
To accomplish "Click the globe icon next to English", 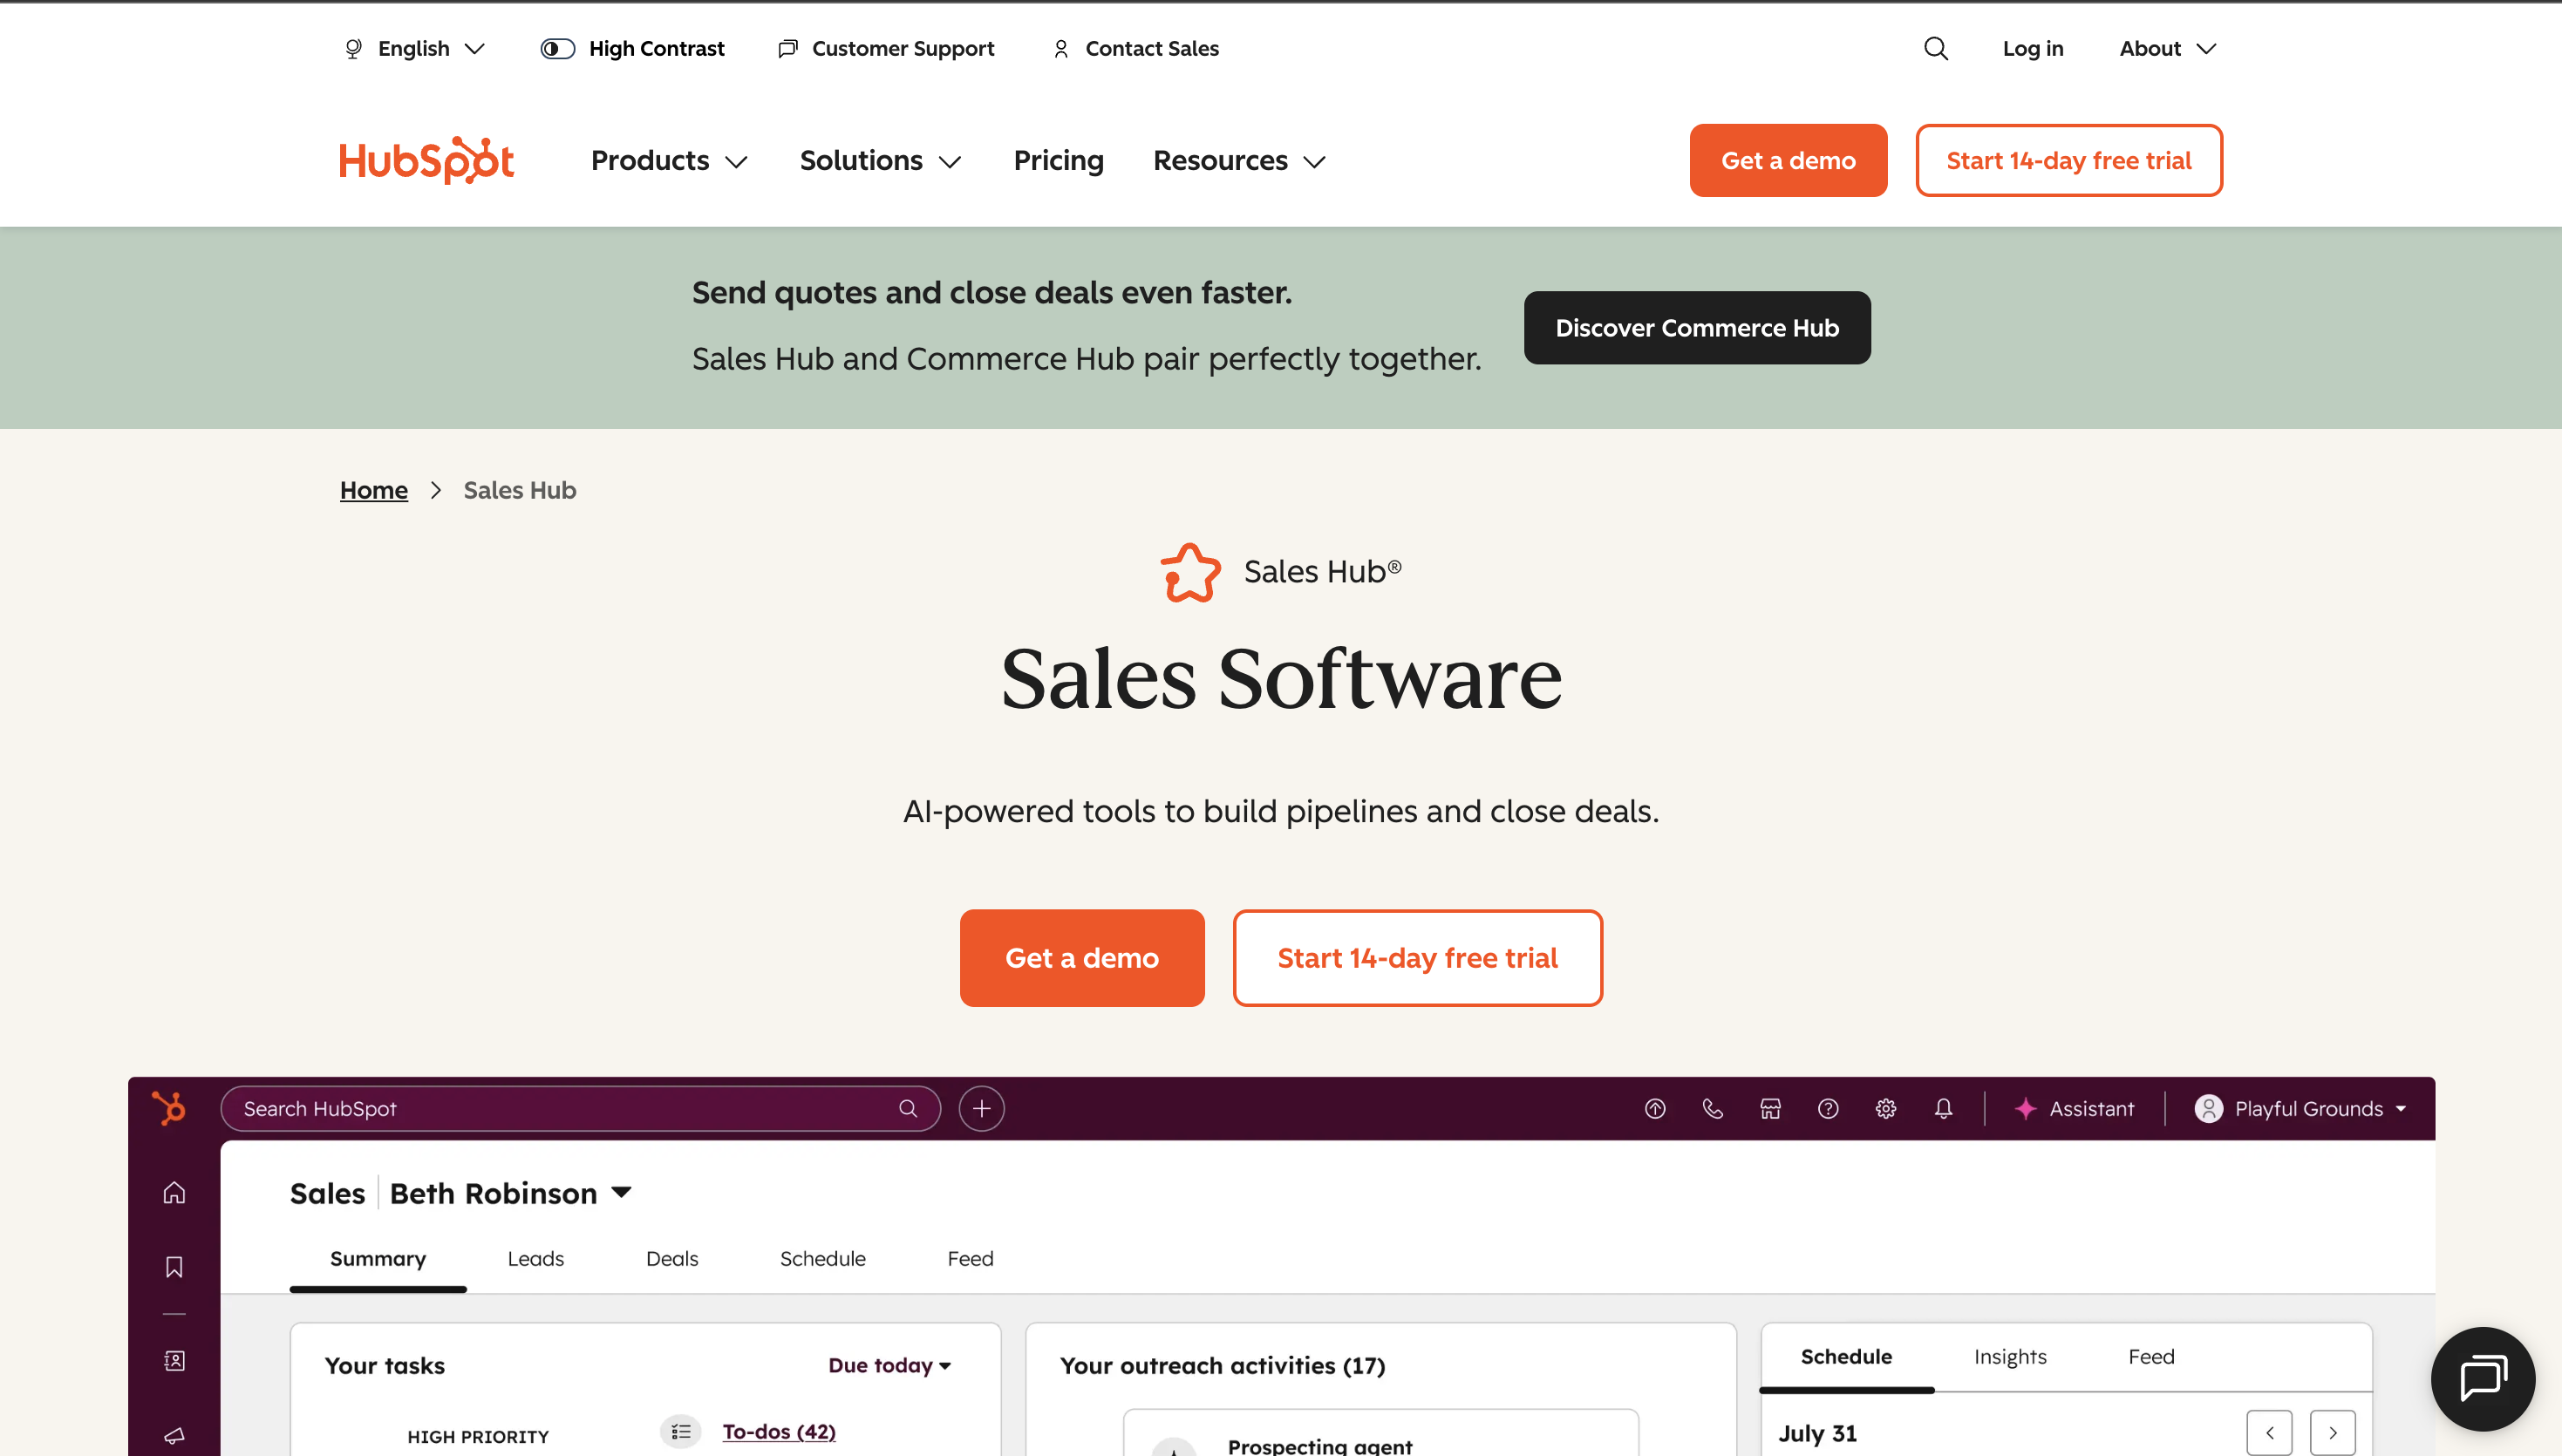I will 353,48.
